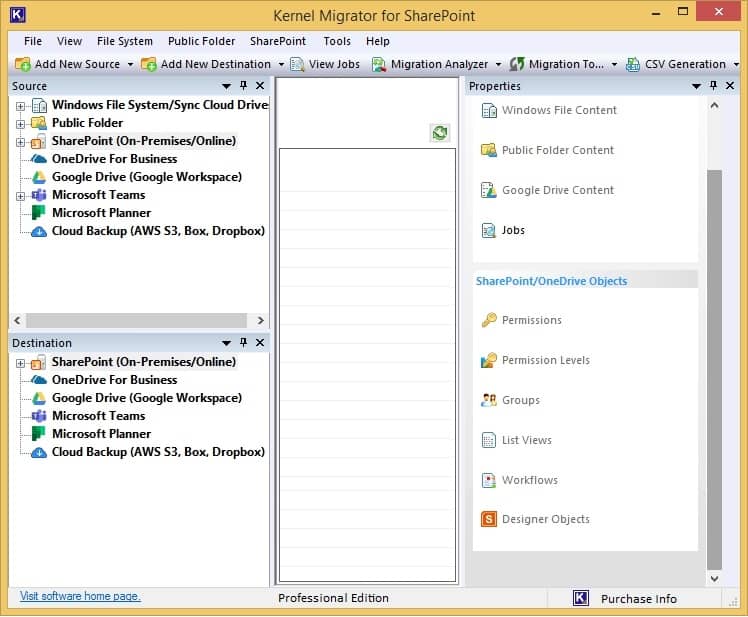Click the Microsoft Teams icon in Destination
Screen dimensions: 748x617
point(39,416)
